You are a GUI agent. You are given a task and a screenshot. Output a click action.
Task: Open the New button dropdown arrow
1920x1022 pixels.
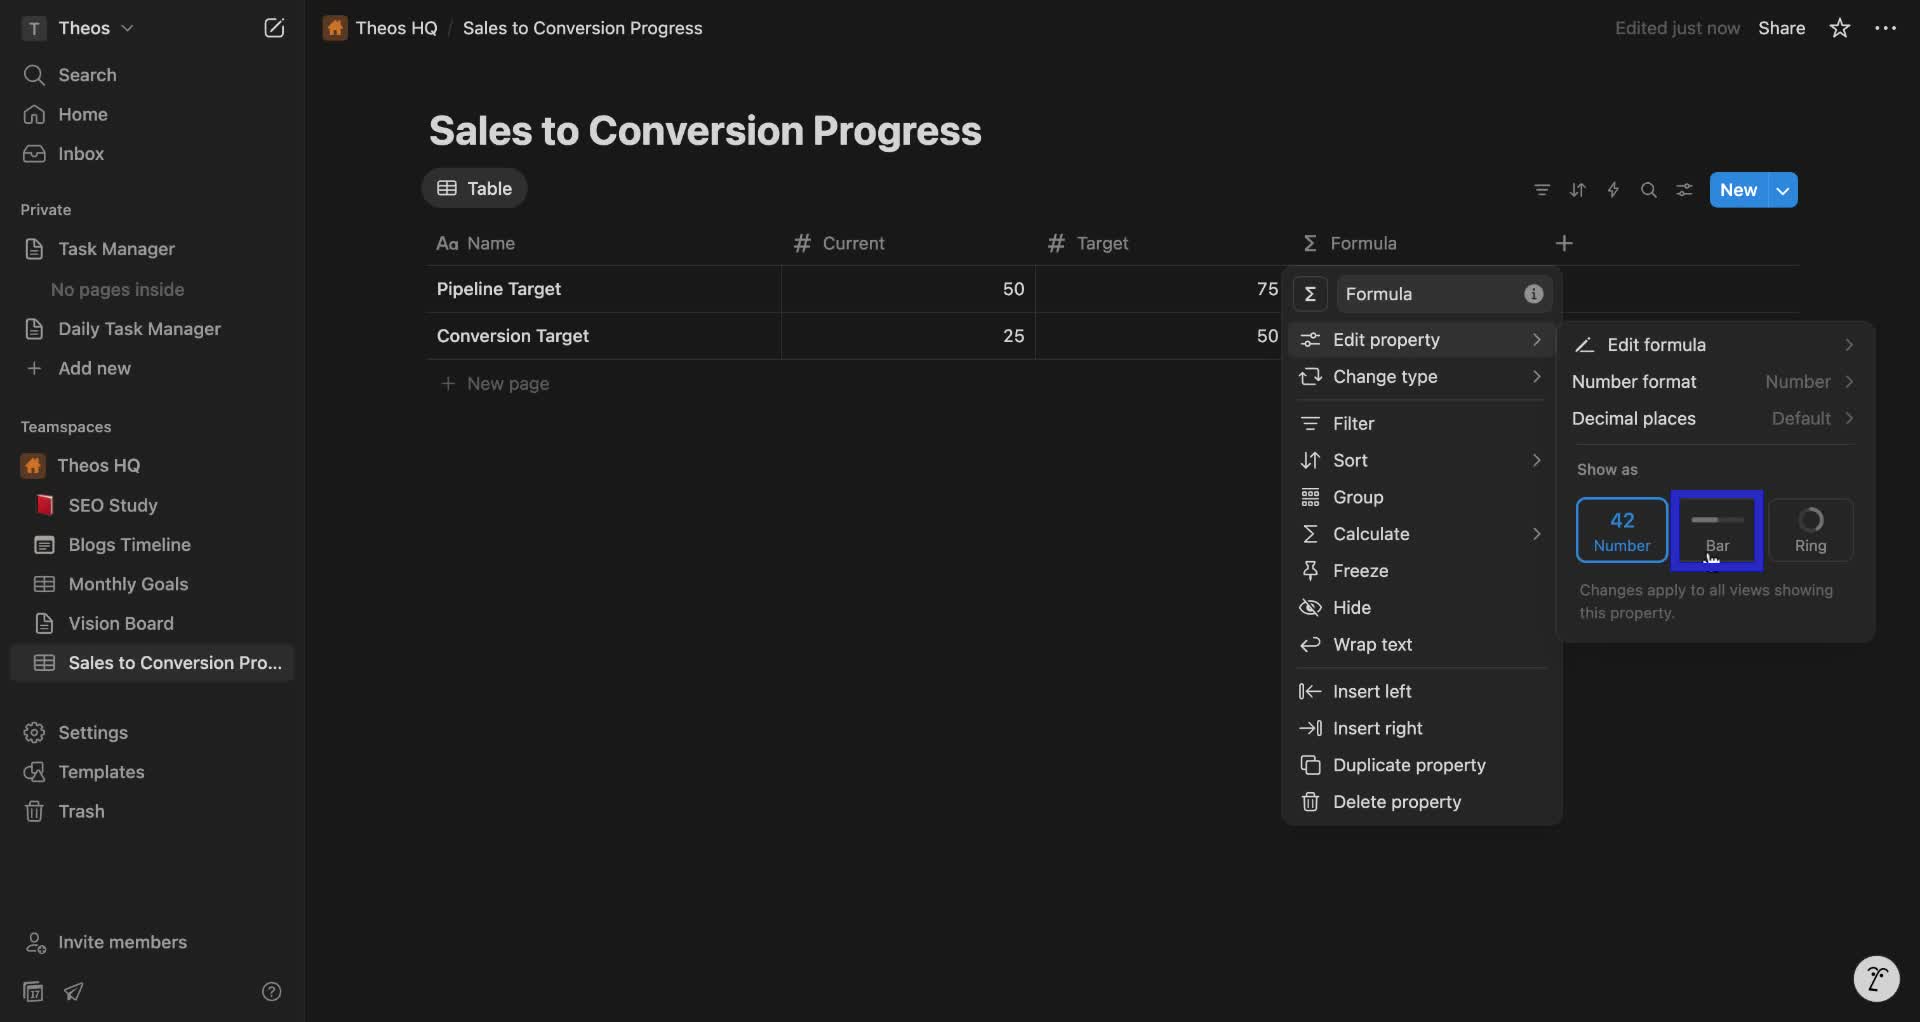[1783, 190]
